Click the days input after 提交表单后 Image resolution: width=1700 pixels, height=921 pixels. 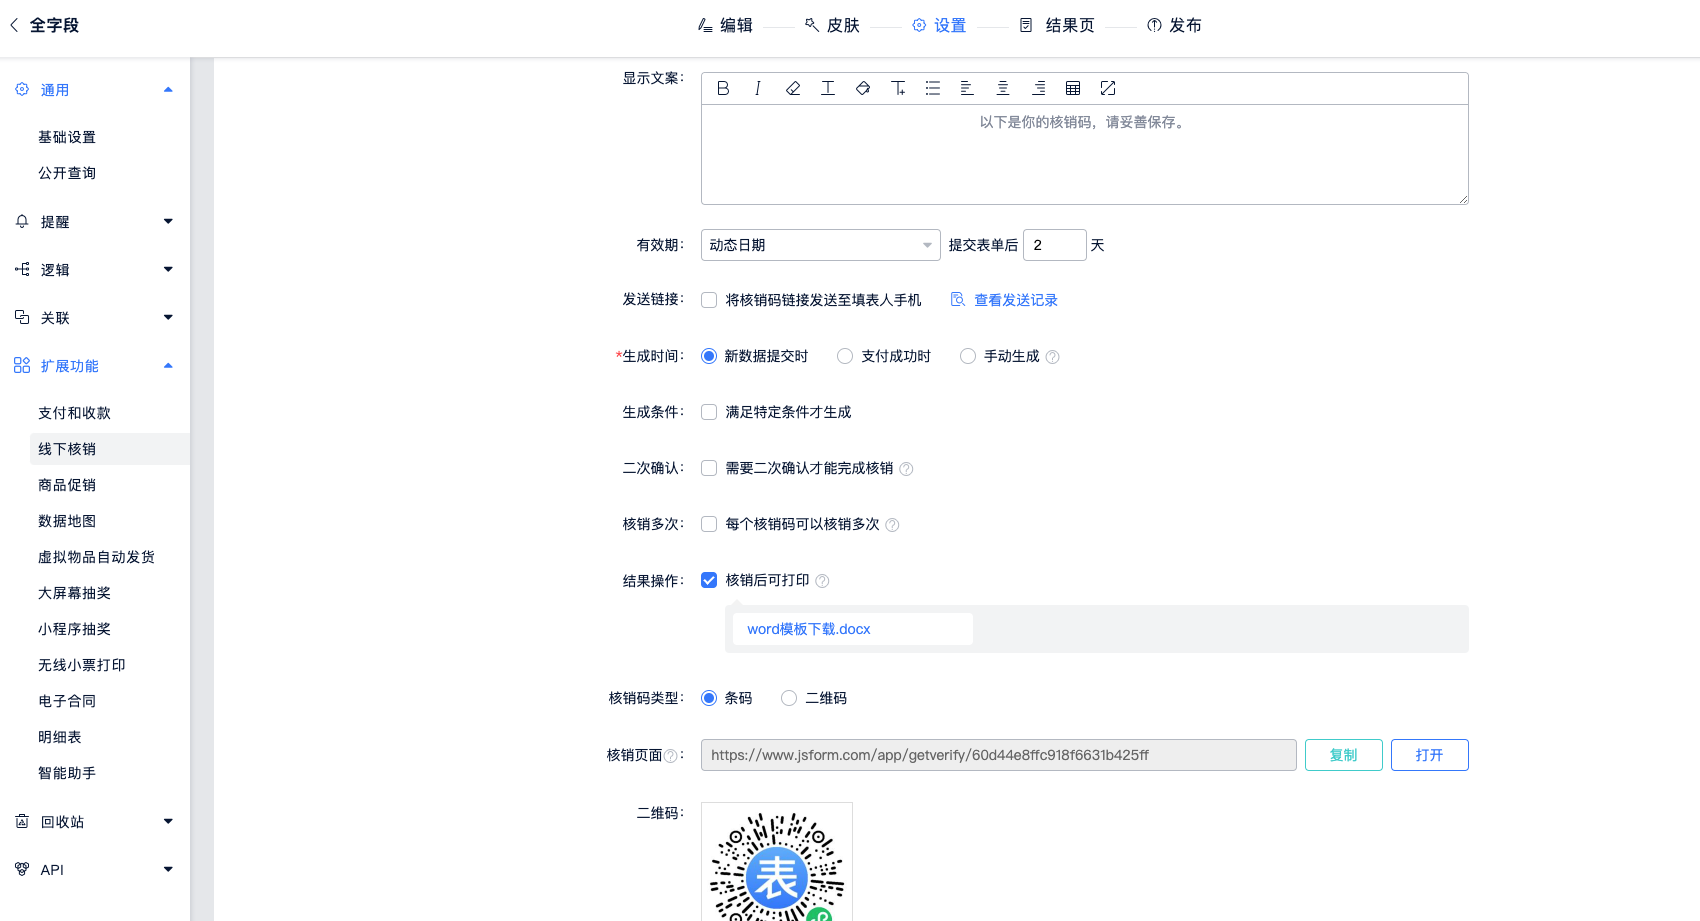point(1054,245)
